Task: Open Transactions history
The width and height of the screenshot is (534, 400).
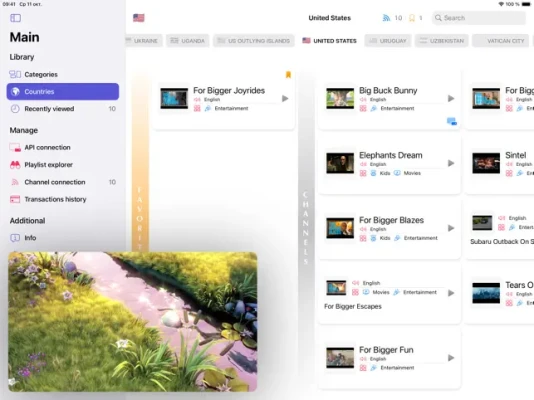Action: 63,199
